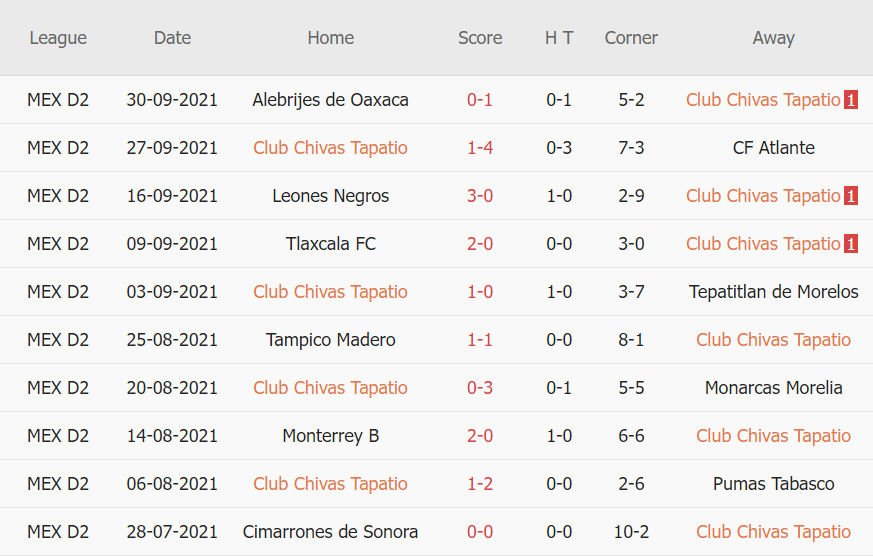Open the Pumas Tabasco team link
The height and width of the screenshot is (556, 873).
click(773, 484)
